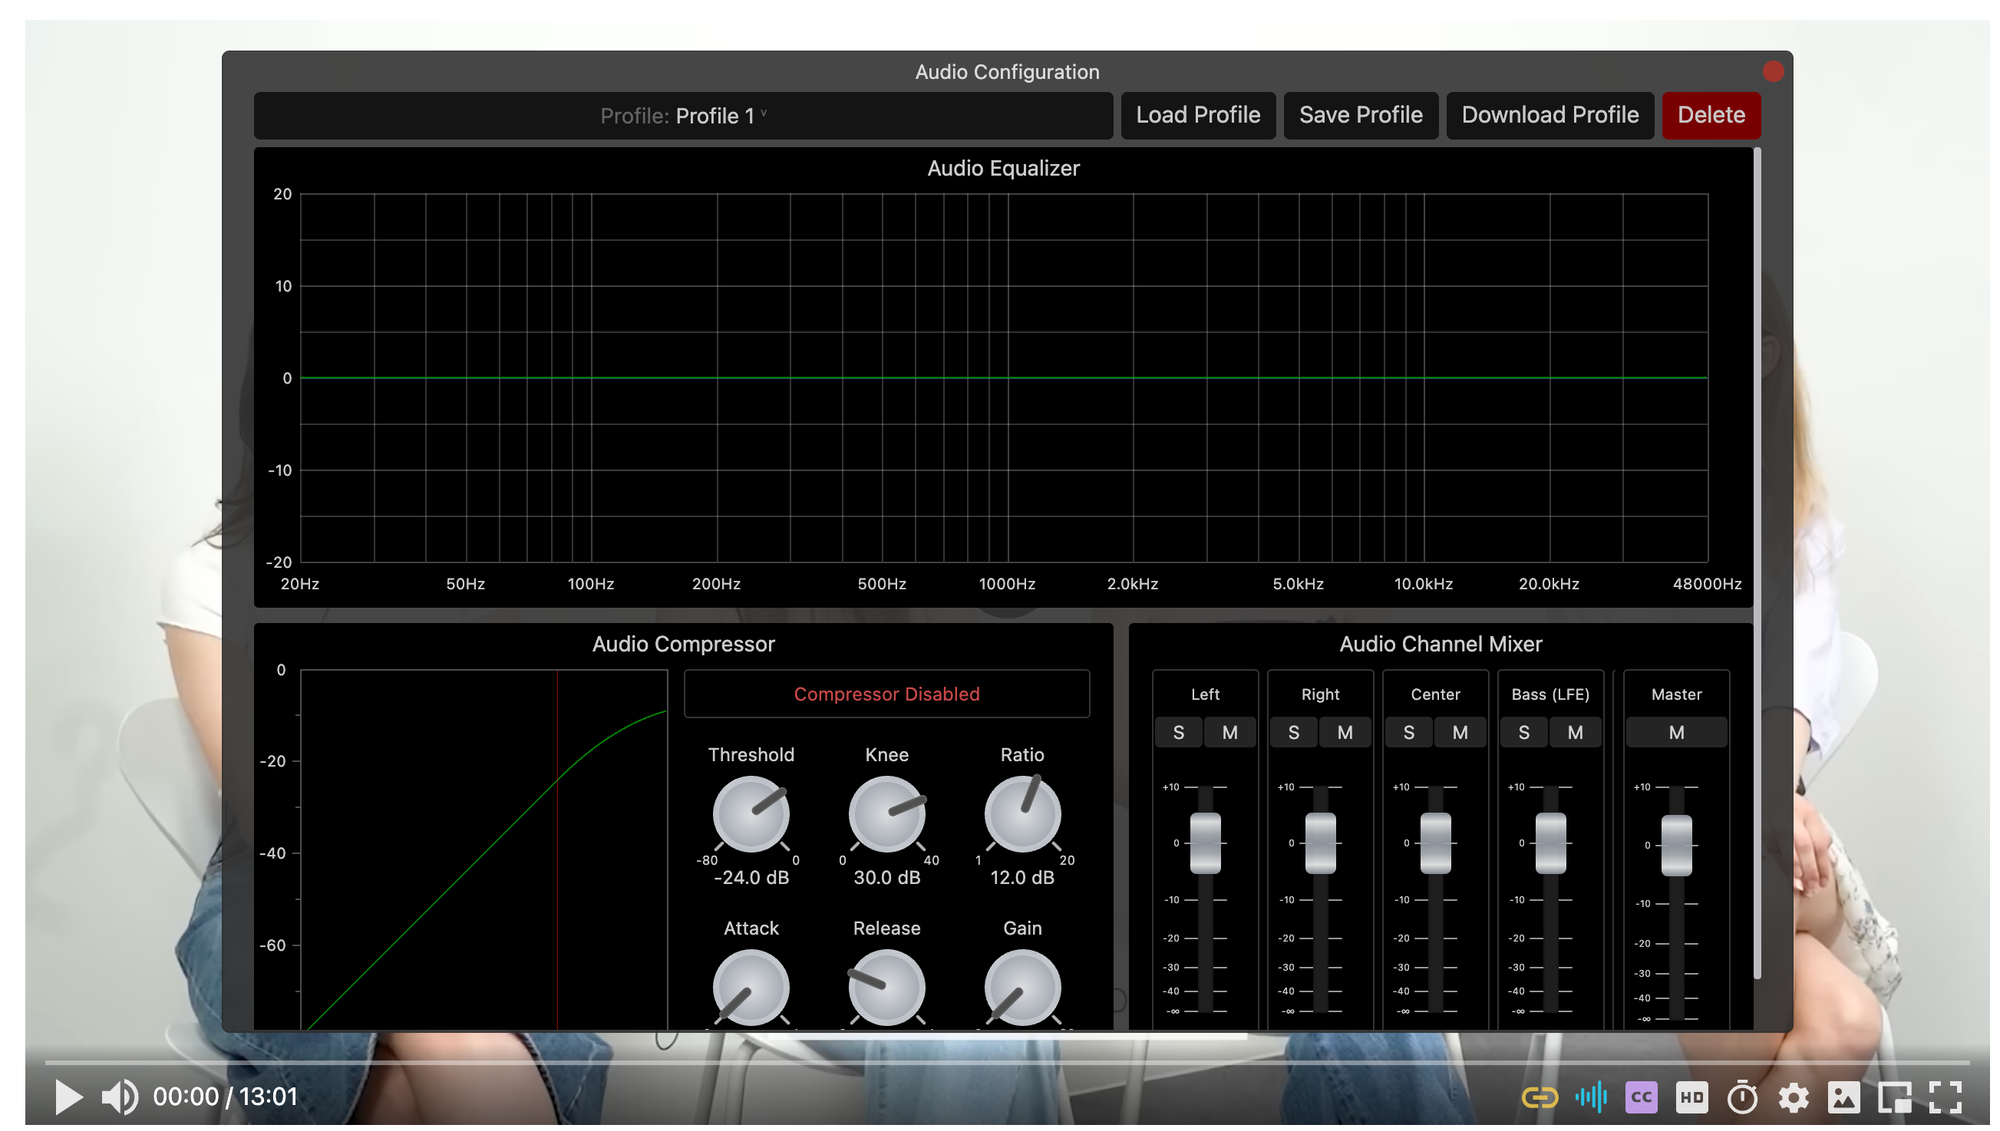This screenshot has width=2000, height=1131.
Task: Click the screenshot image icon
Action: click(1843, 1098)
